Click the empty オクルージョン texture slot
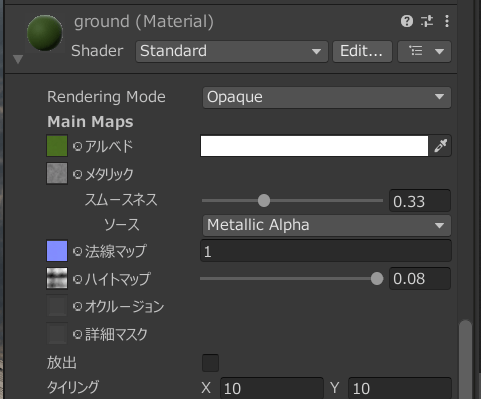The height and width of the screenshot is (399, 481). (57, 306)
